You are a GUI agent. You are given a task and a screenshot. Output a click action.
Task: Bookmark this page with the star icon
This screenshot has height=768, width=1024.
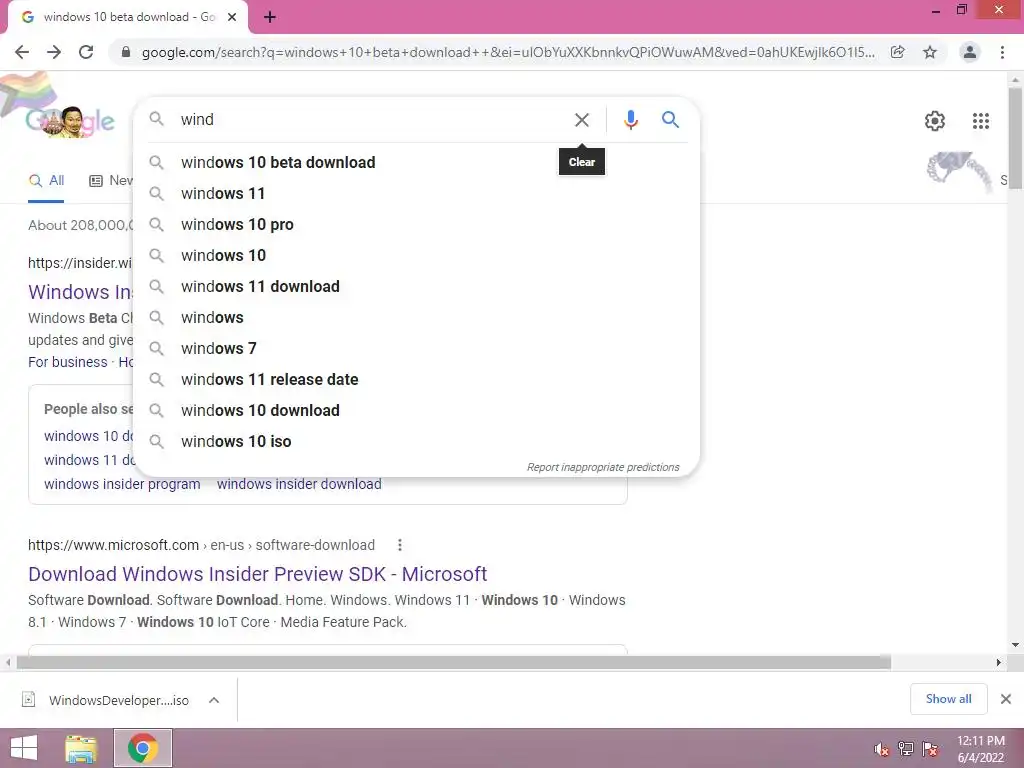pyautogui.click(x=930, y=52)
